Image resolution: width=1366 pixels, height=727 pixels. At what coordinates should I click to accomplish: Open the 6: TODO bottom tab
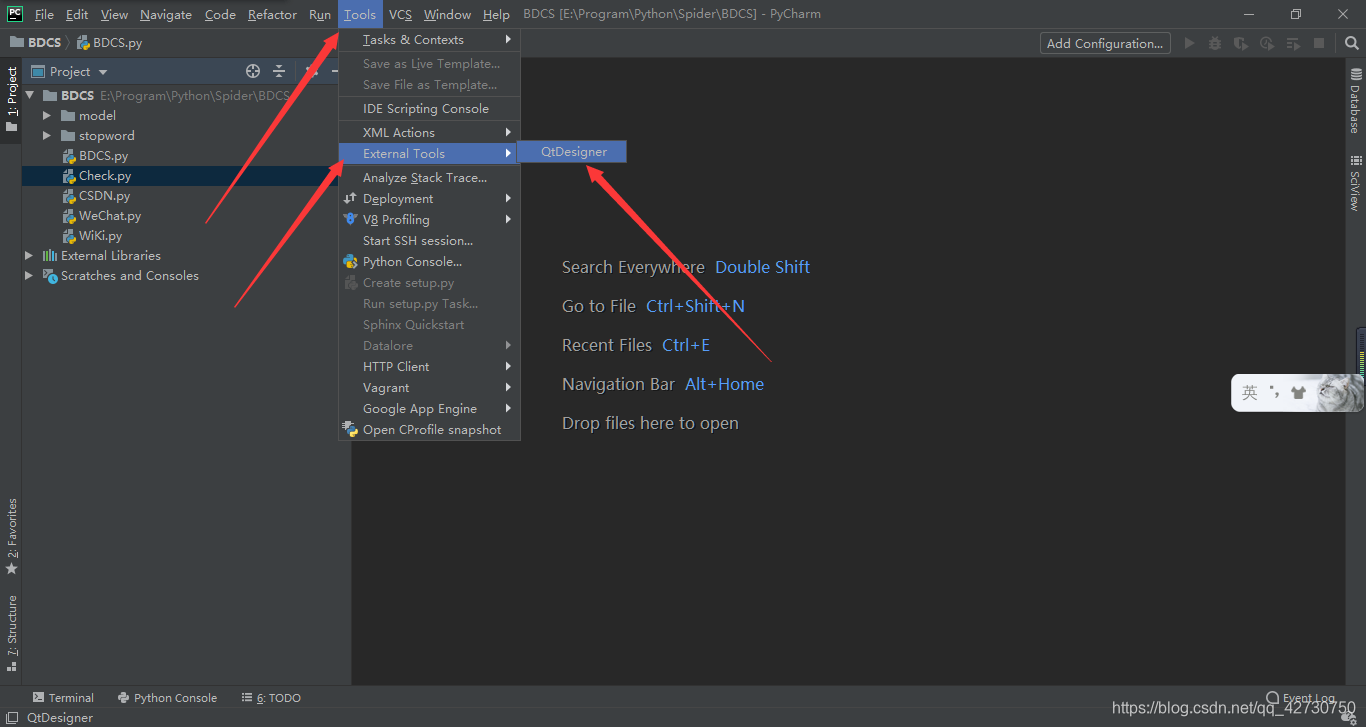click(271, 698)
